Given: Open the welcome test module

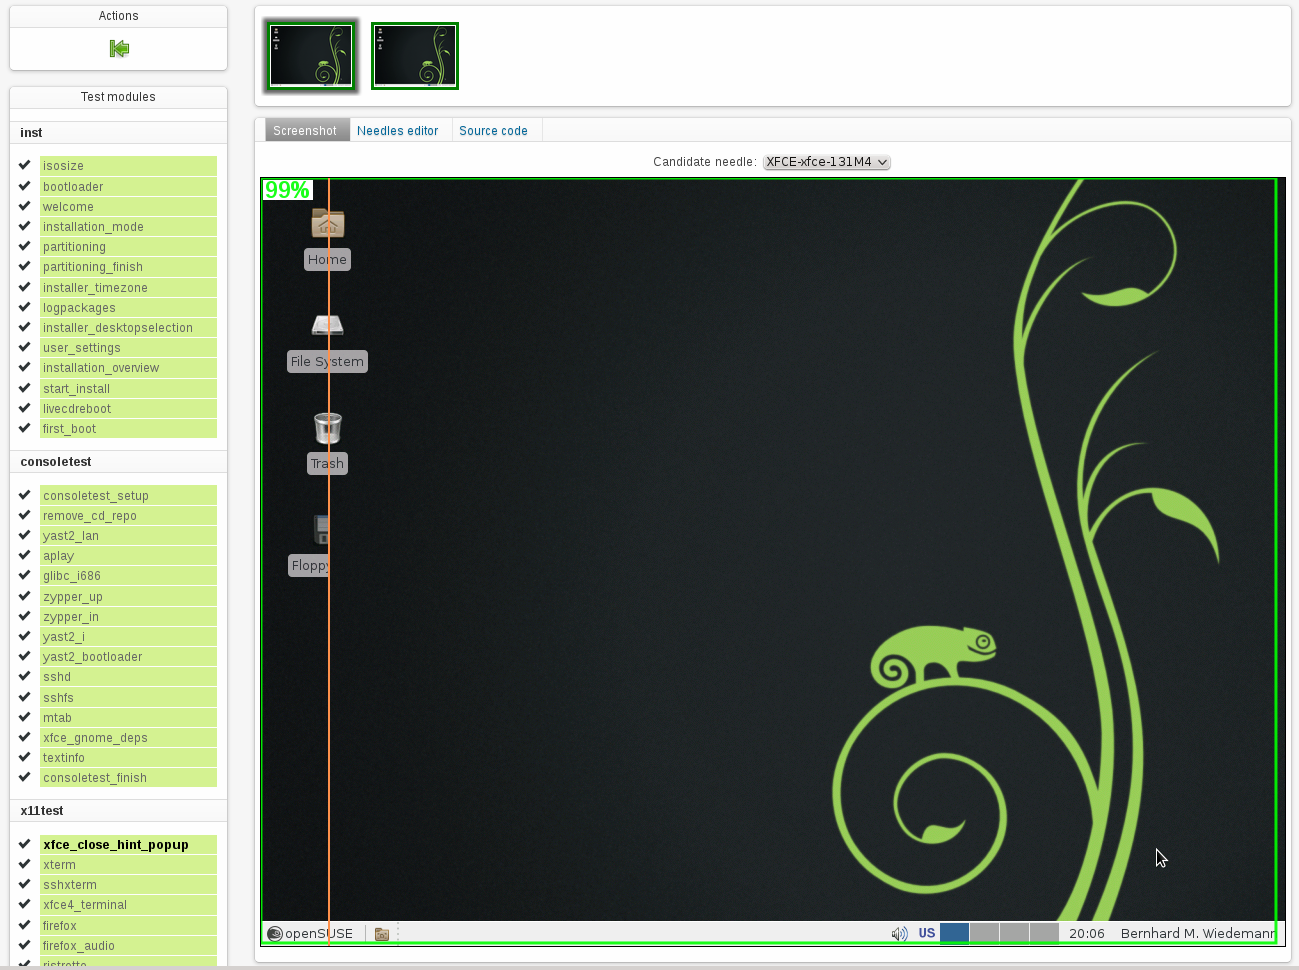Looking at the screenshot, I should (x=128, y=207).
